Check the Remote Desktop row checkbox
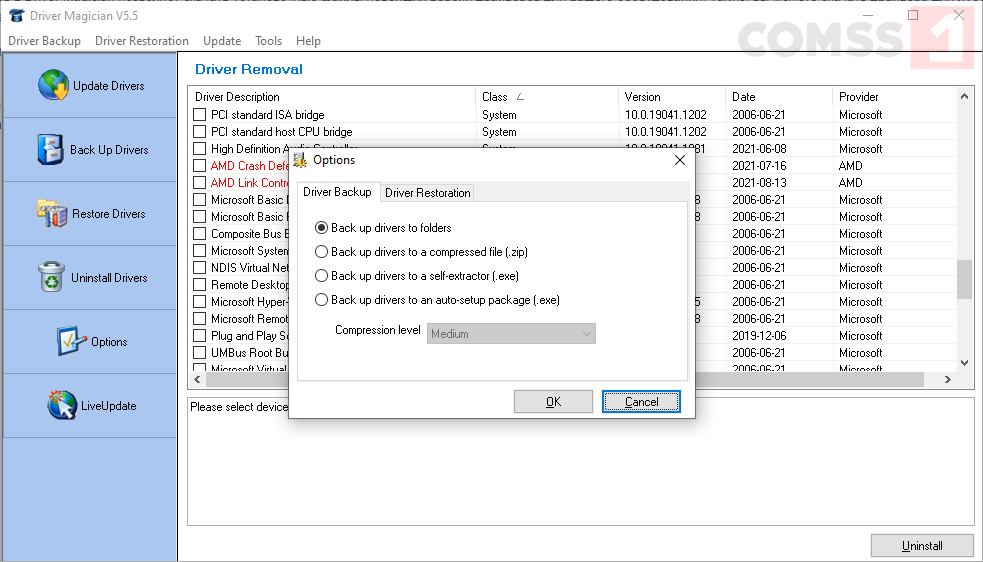The image size is (983, 562). pos(199,284)
